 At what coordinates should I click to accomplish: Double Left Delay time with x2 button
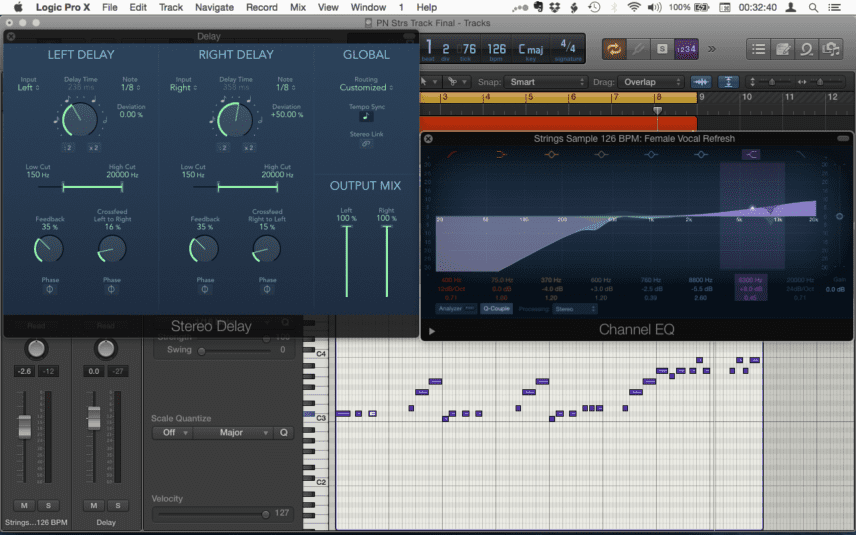point(93,147)
